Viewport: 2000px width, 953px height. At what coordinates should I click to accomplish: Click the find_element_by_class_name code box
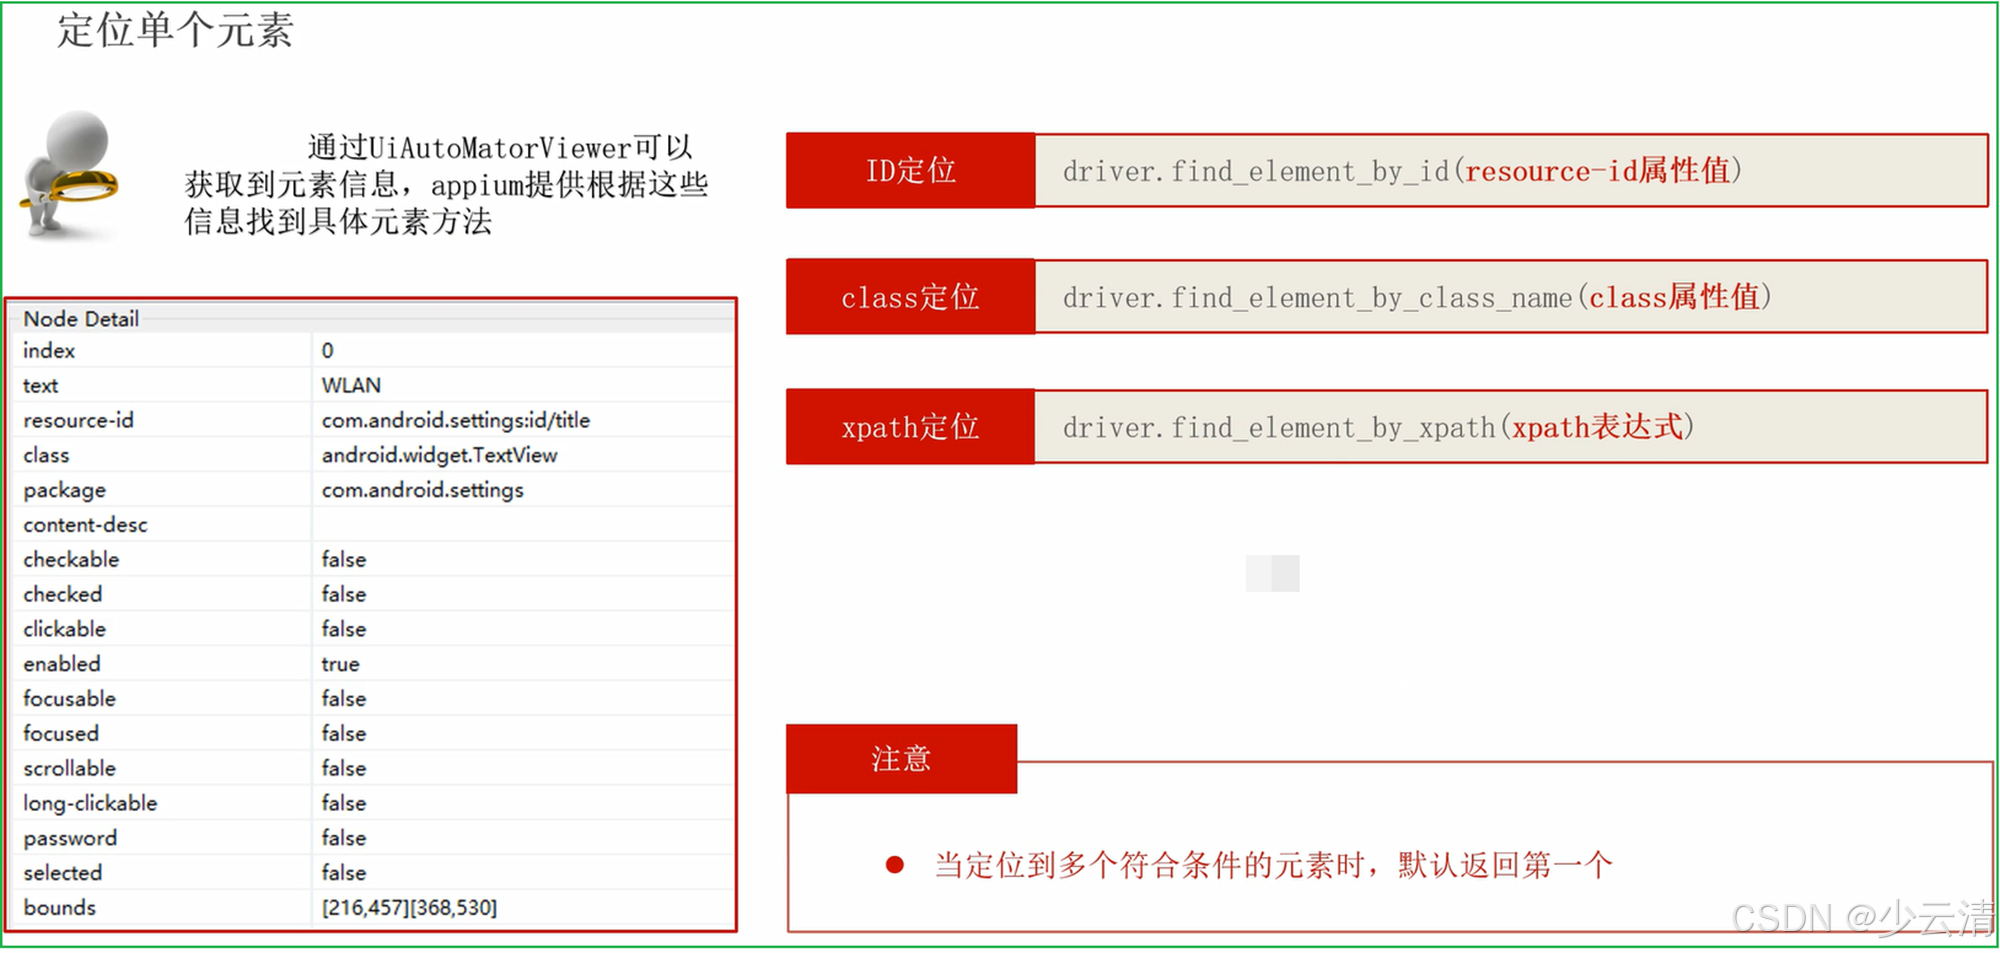1511,297
